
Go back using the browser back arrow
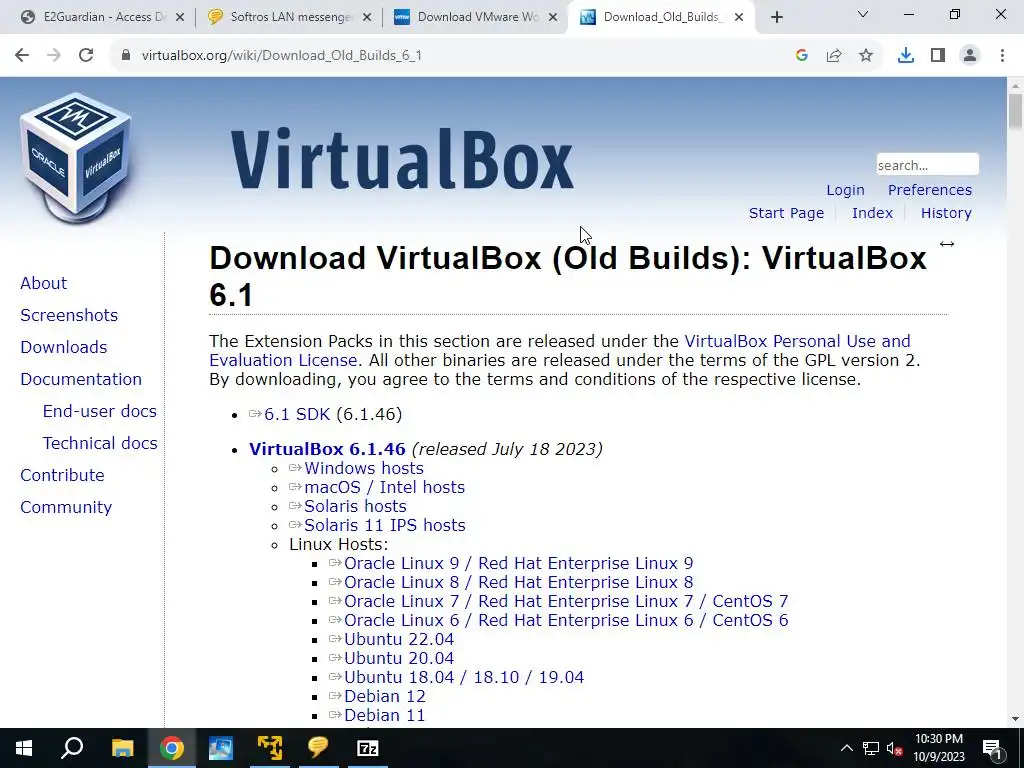22,56
